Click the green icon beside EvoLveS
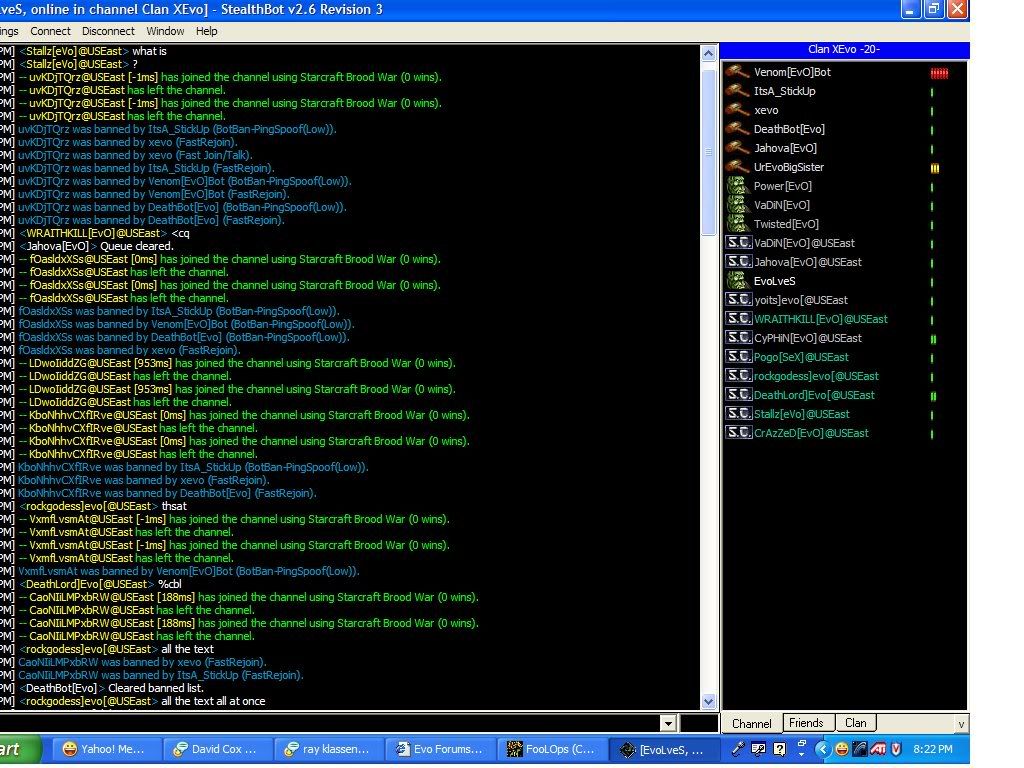Viewport: 1024px width, 768px height. [x=738, y=281]
